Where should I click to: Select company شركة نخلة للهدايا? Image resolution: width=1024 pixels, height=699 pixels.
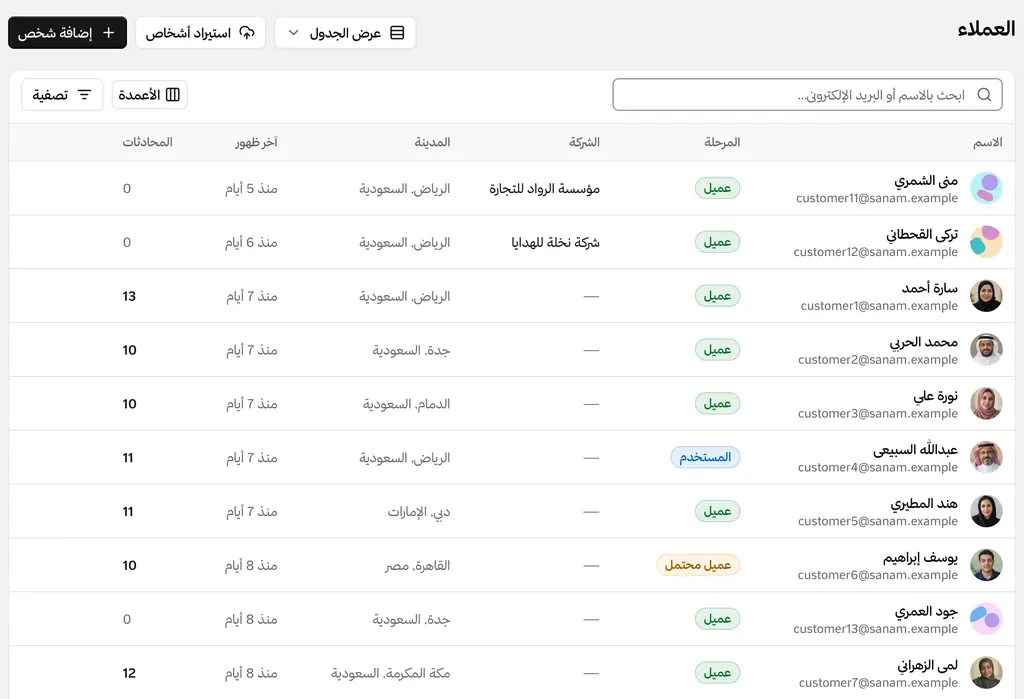point(556,242)
